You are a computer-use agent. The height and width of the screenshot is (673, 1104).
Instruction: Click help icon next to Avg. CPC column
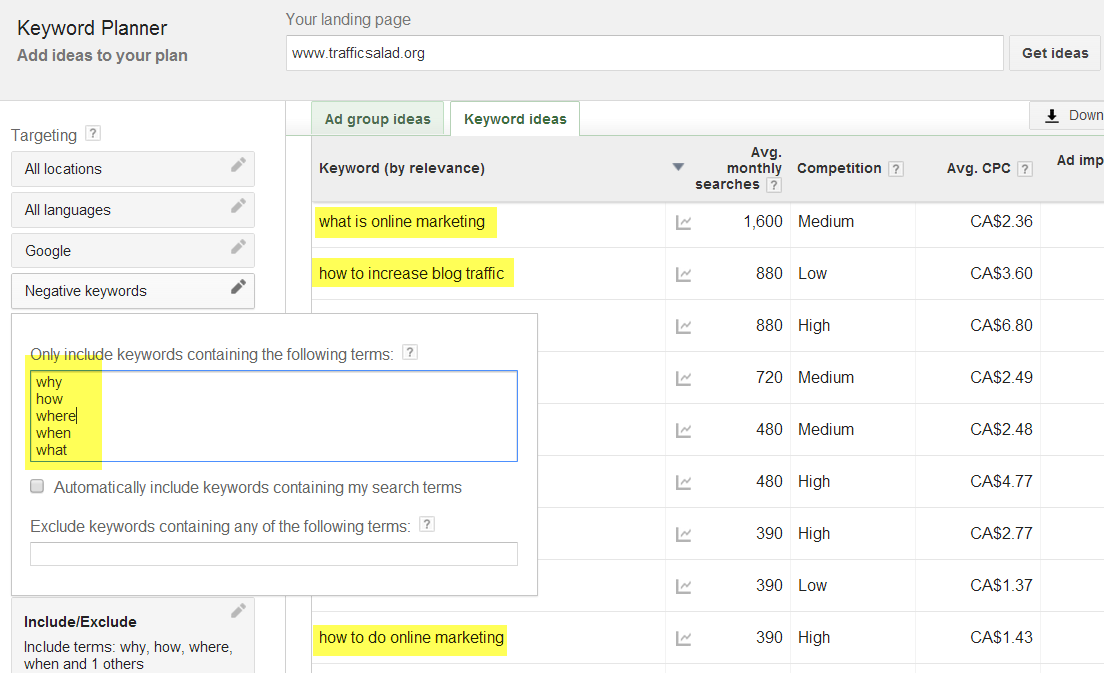pyautogui.click(x=1024, y=169)
